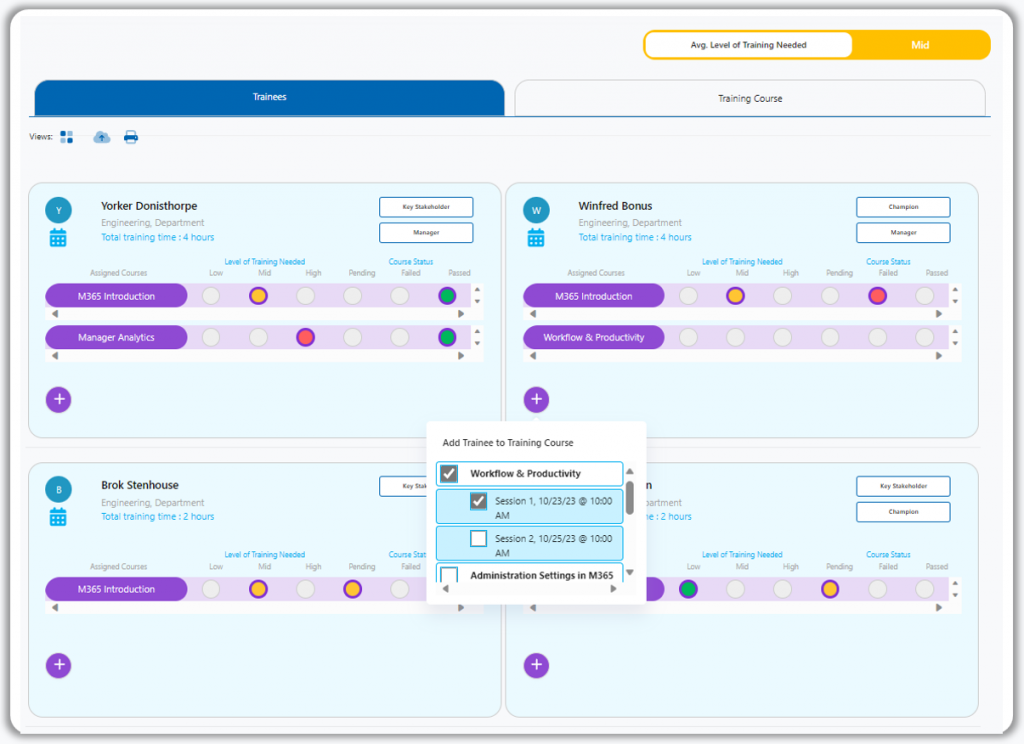Click Winfred Bonus's Champion button
This screenshot has width=1024, height=744.
click(902, 207)
